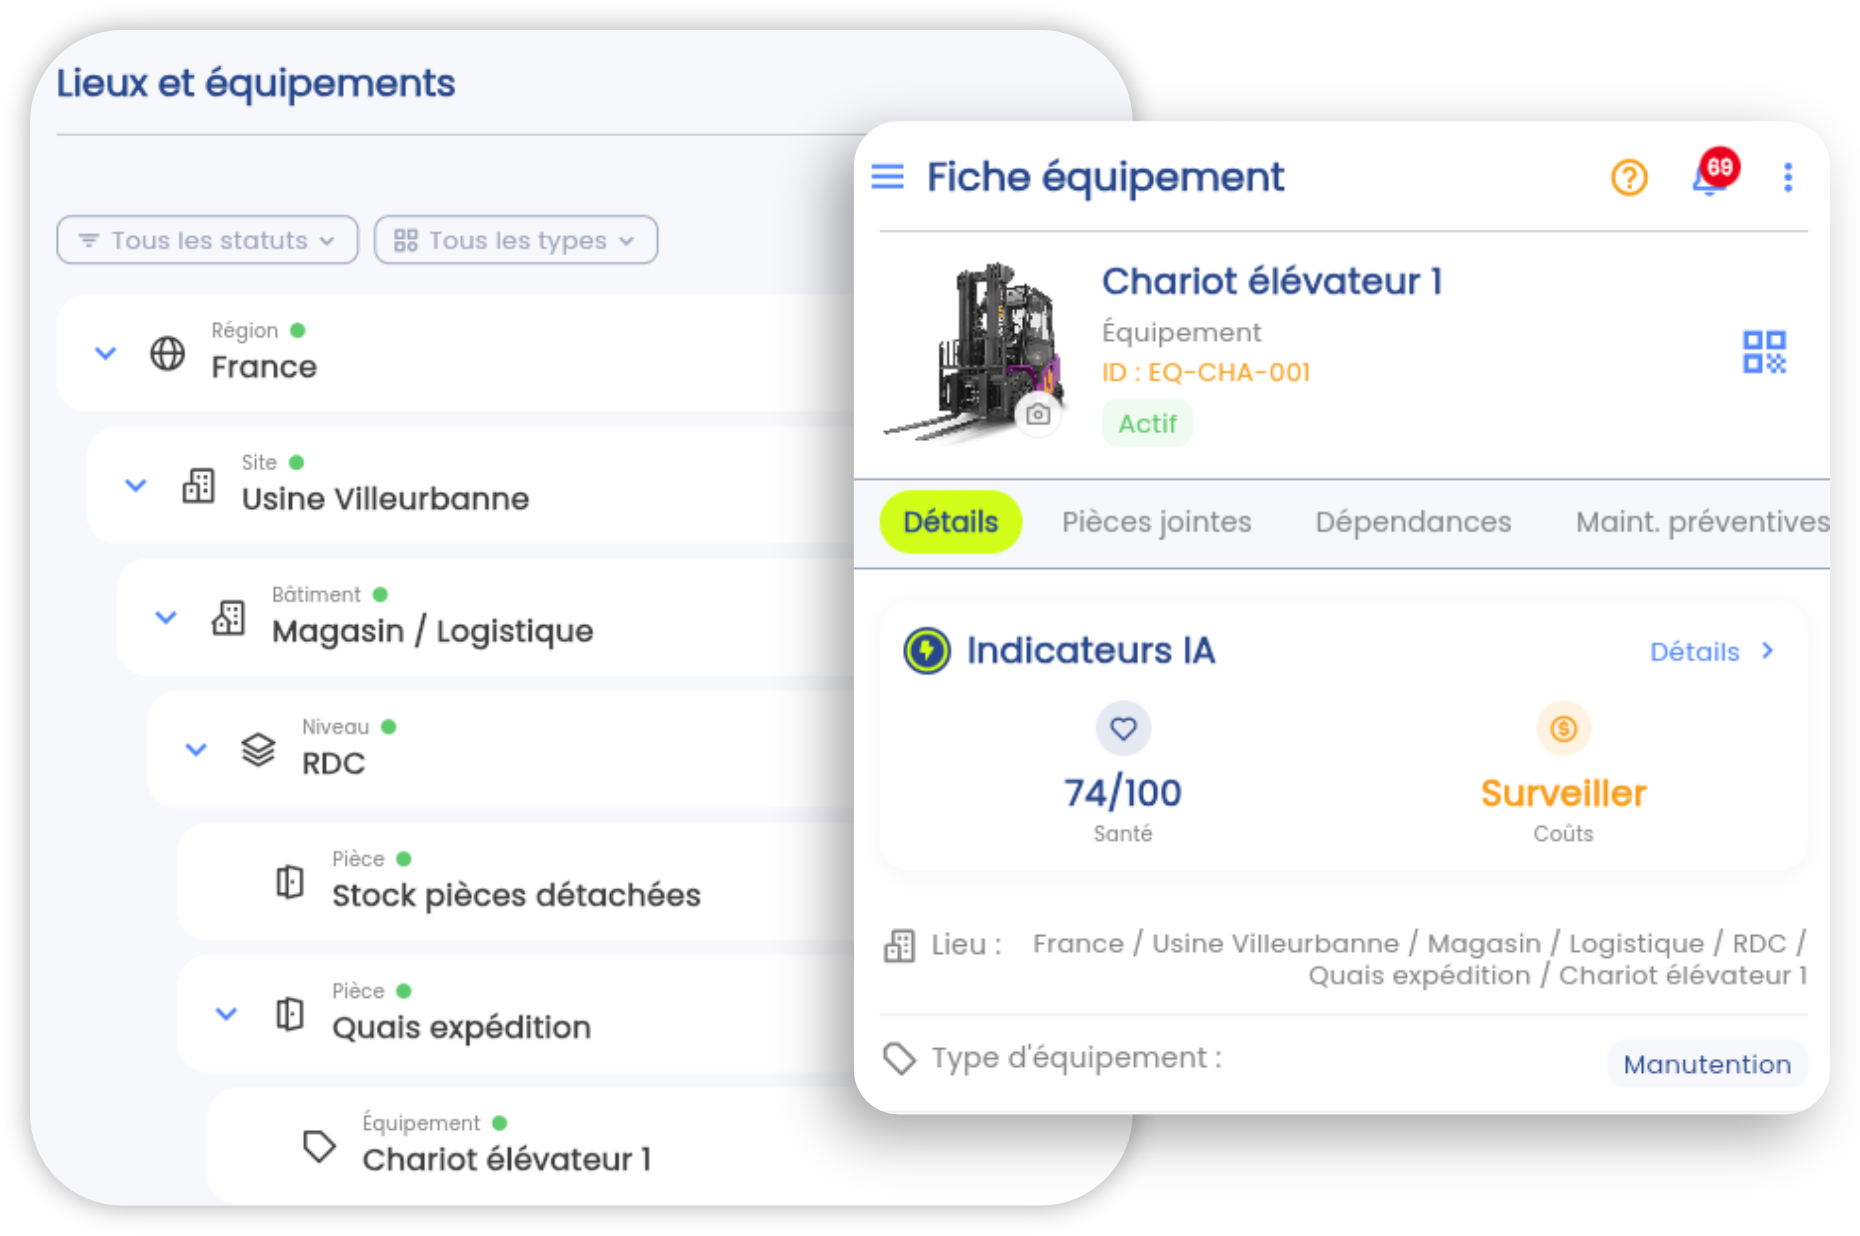
Task: Switch to the Dépendances tab
Action: click(1413, 522)
